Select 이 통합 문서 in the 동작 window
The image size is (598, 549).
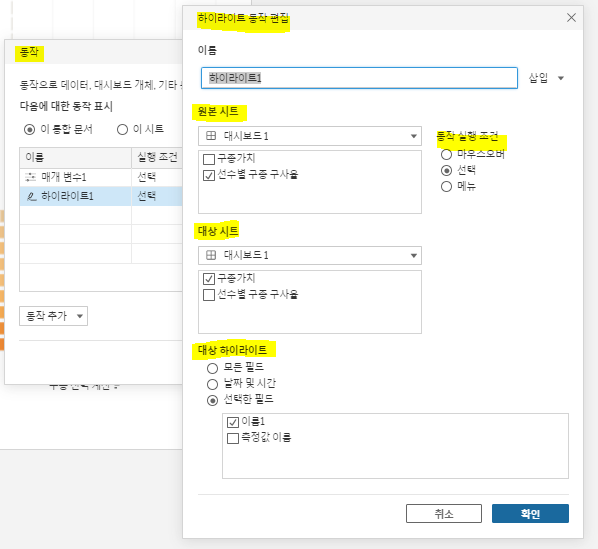pyautogui.click(x=29, y=130)
